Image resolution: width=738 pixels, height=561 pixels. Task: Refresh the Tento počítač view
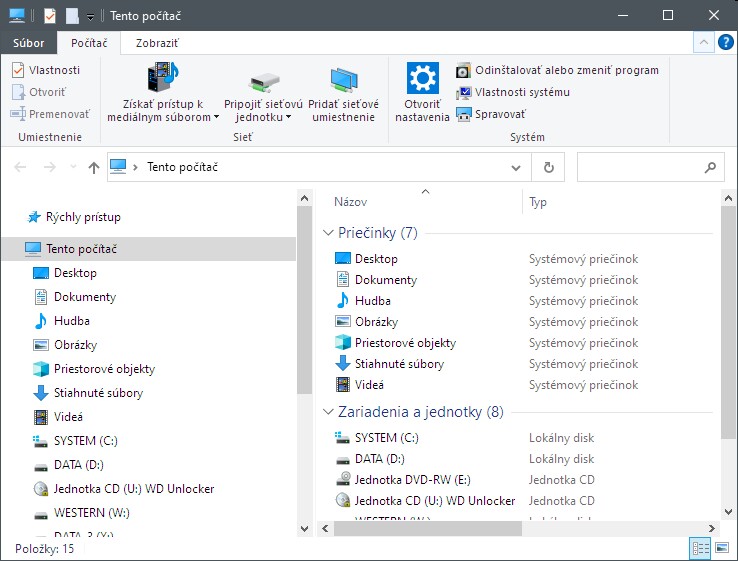(x=548, y=167)
